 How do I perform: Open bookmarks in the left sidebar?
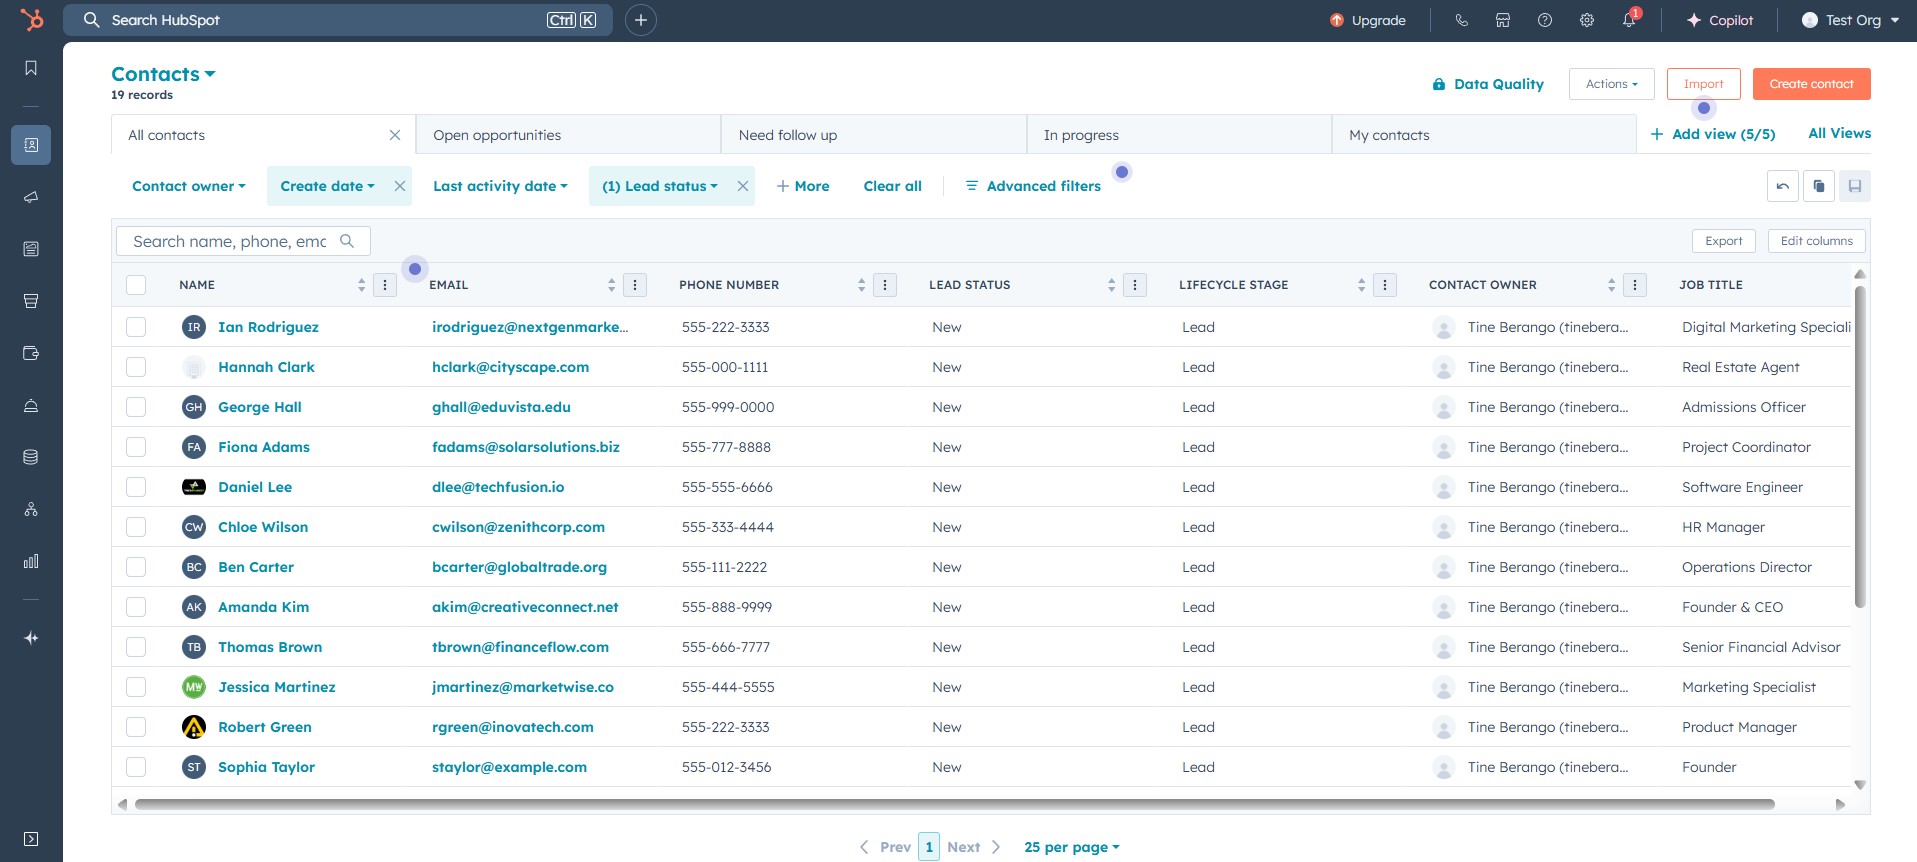[31, 68]
